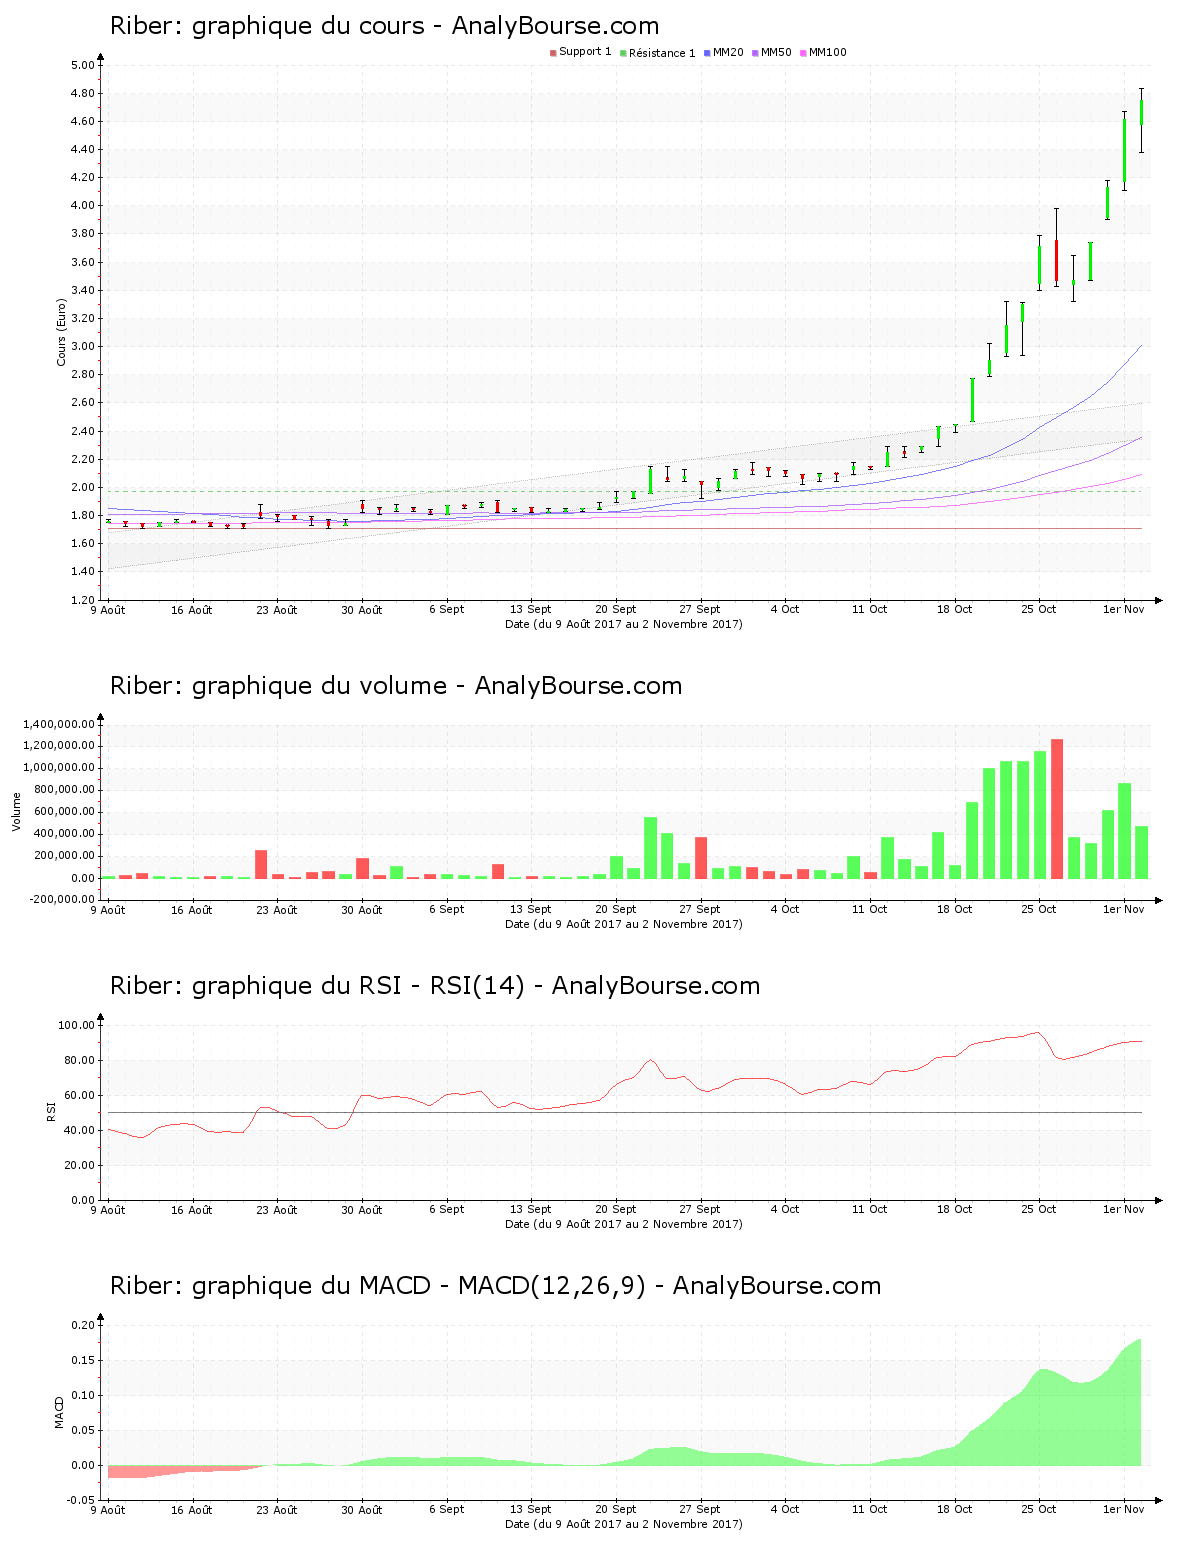Click the '40.00' tick on RSI axis

[80, 1131]
